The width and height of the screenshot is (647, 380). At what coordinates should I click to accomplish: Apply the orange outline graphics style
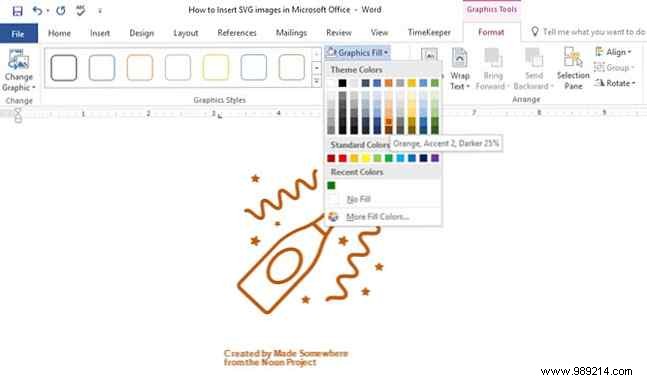click(x=140, y=67)
